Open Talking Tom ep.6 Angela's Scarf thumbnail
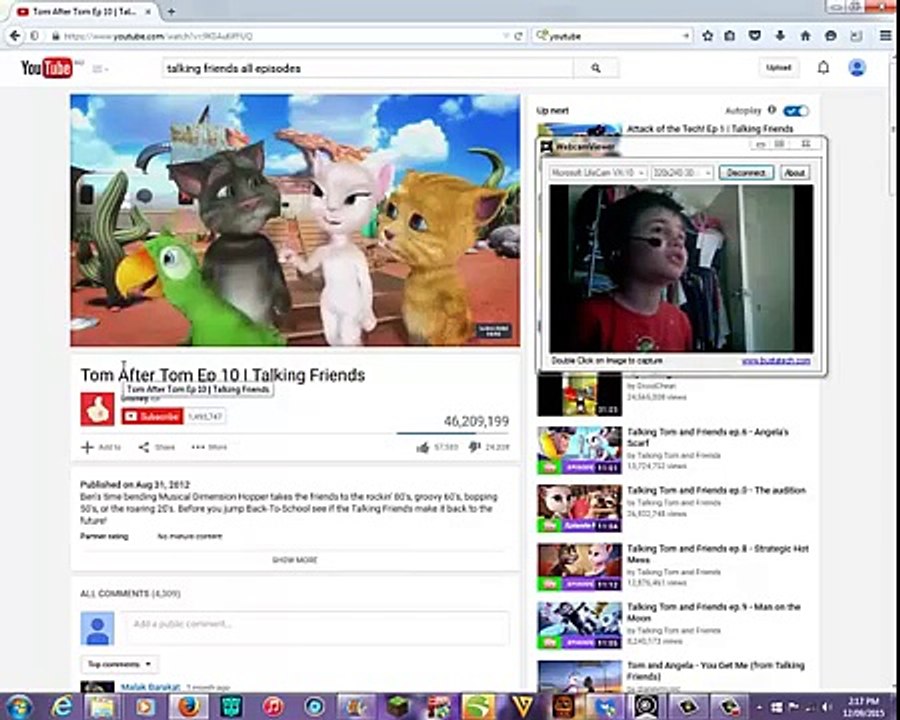The width and height of the screenshot is (900, 720). (579, 450)
